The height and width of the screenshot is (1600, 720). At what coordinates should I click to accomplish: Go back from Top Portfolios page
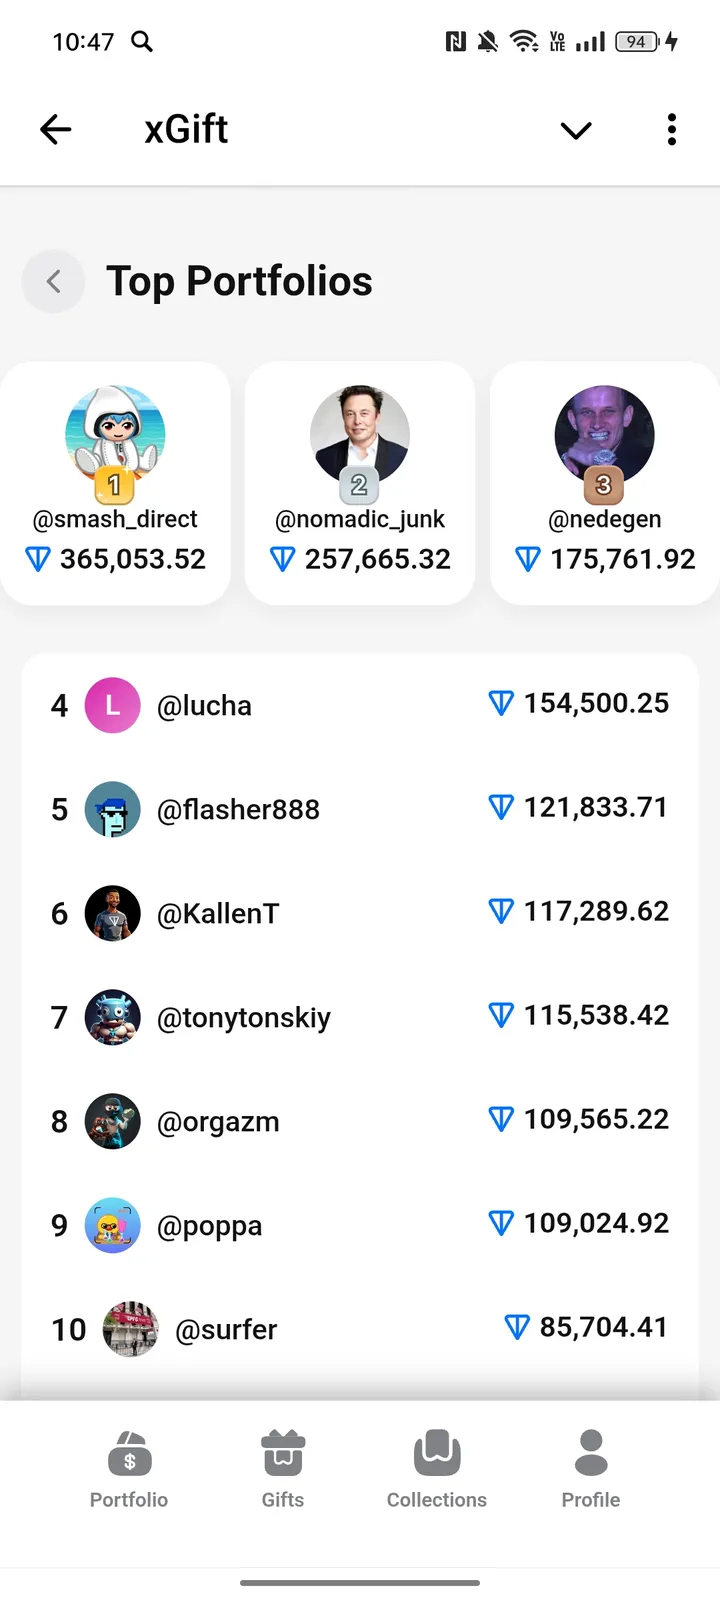(54, 282)
